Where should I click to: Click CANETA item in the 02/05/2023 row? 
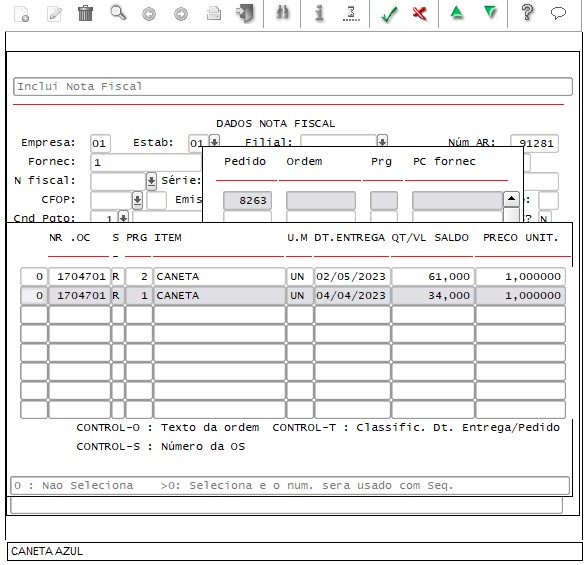[x=219, y=277]
